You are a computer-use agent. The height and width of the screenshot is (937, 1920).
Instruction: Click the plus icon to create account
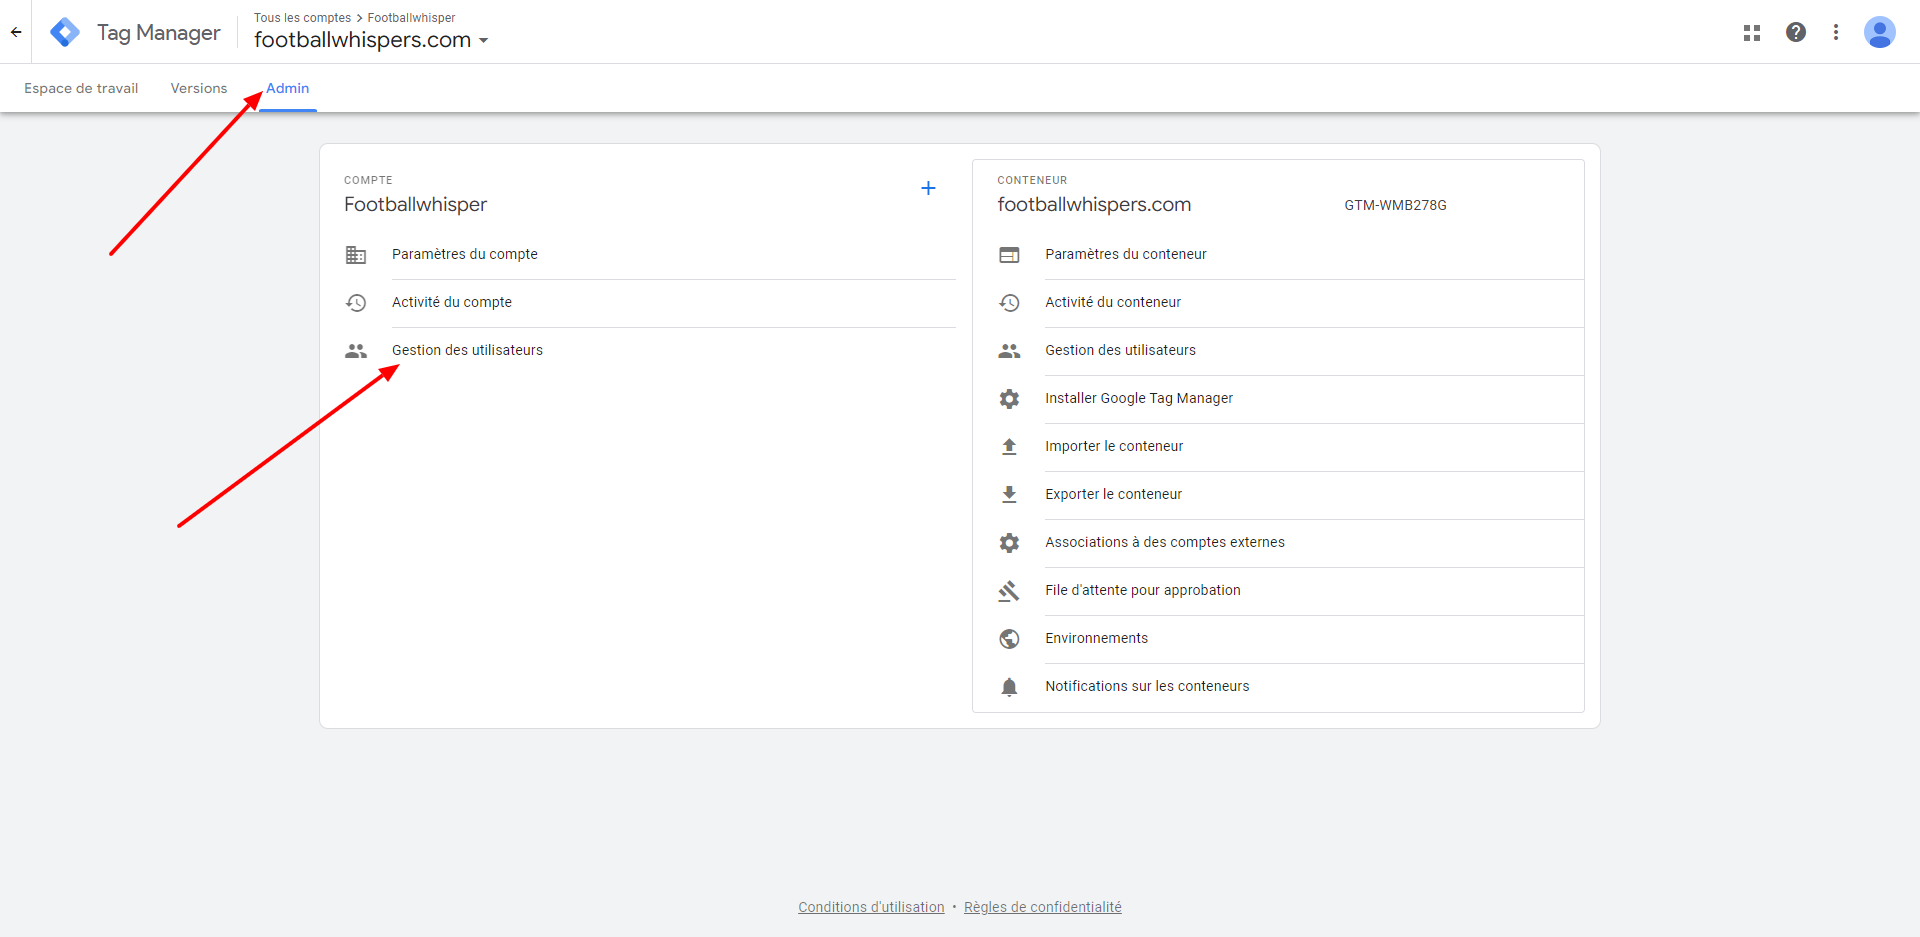[928, 188]
